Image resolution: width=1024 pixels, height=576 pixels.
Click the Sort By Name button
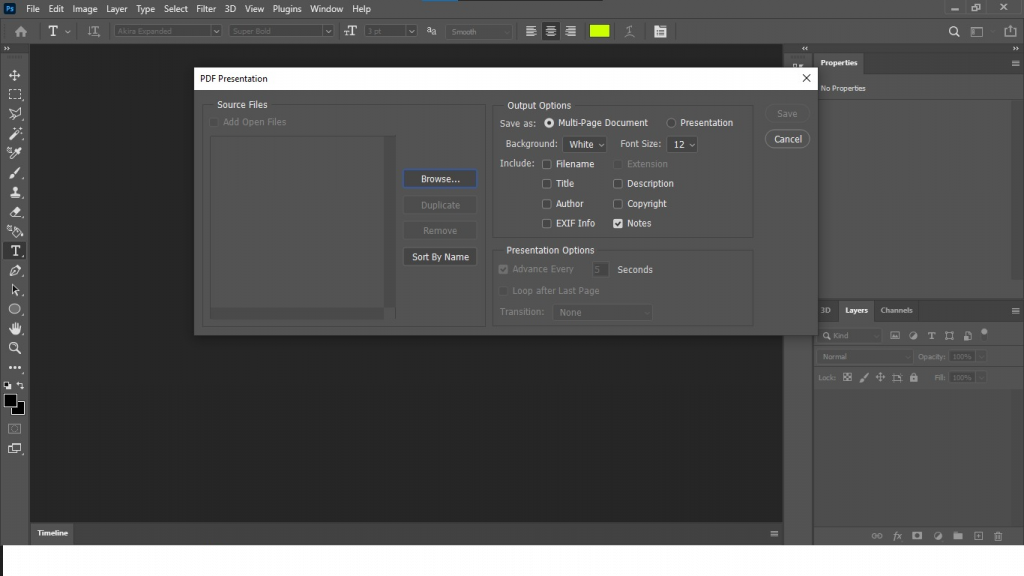439,257
